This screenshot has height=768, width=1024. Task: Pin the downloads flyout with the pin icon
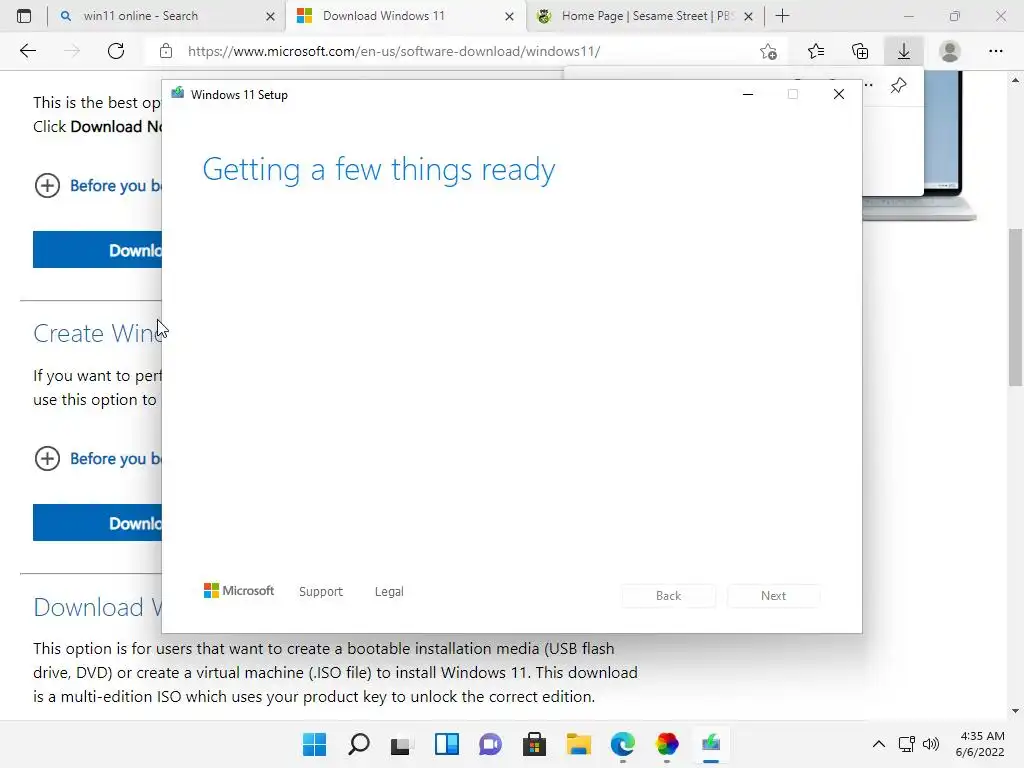[x=899, y=86]
